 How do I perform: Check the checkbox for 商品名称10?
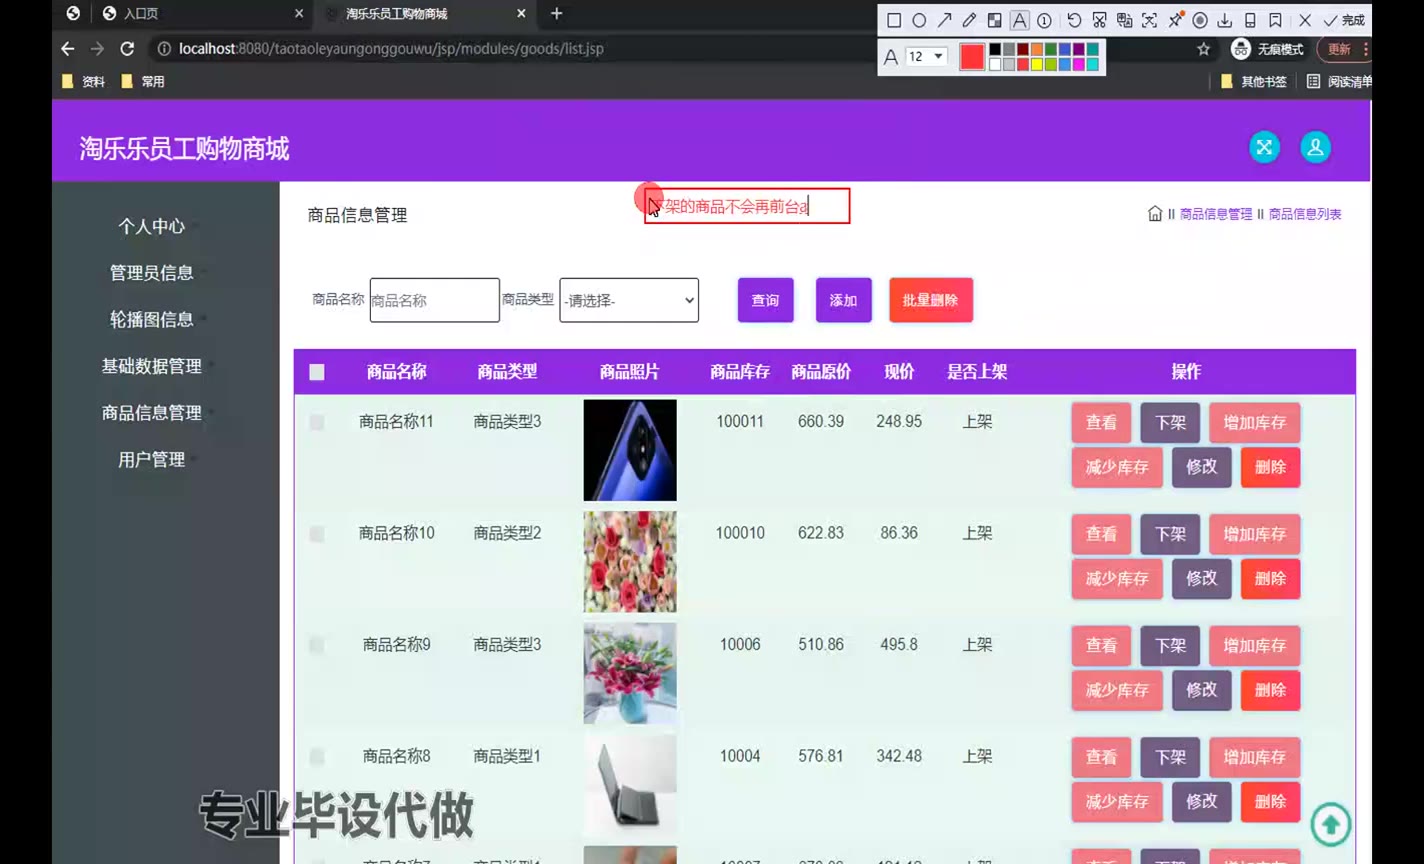317,534
